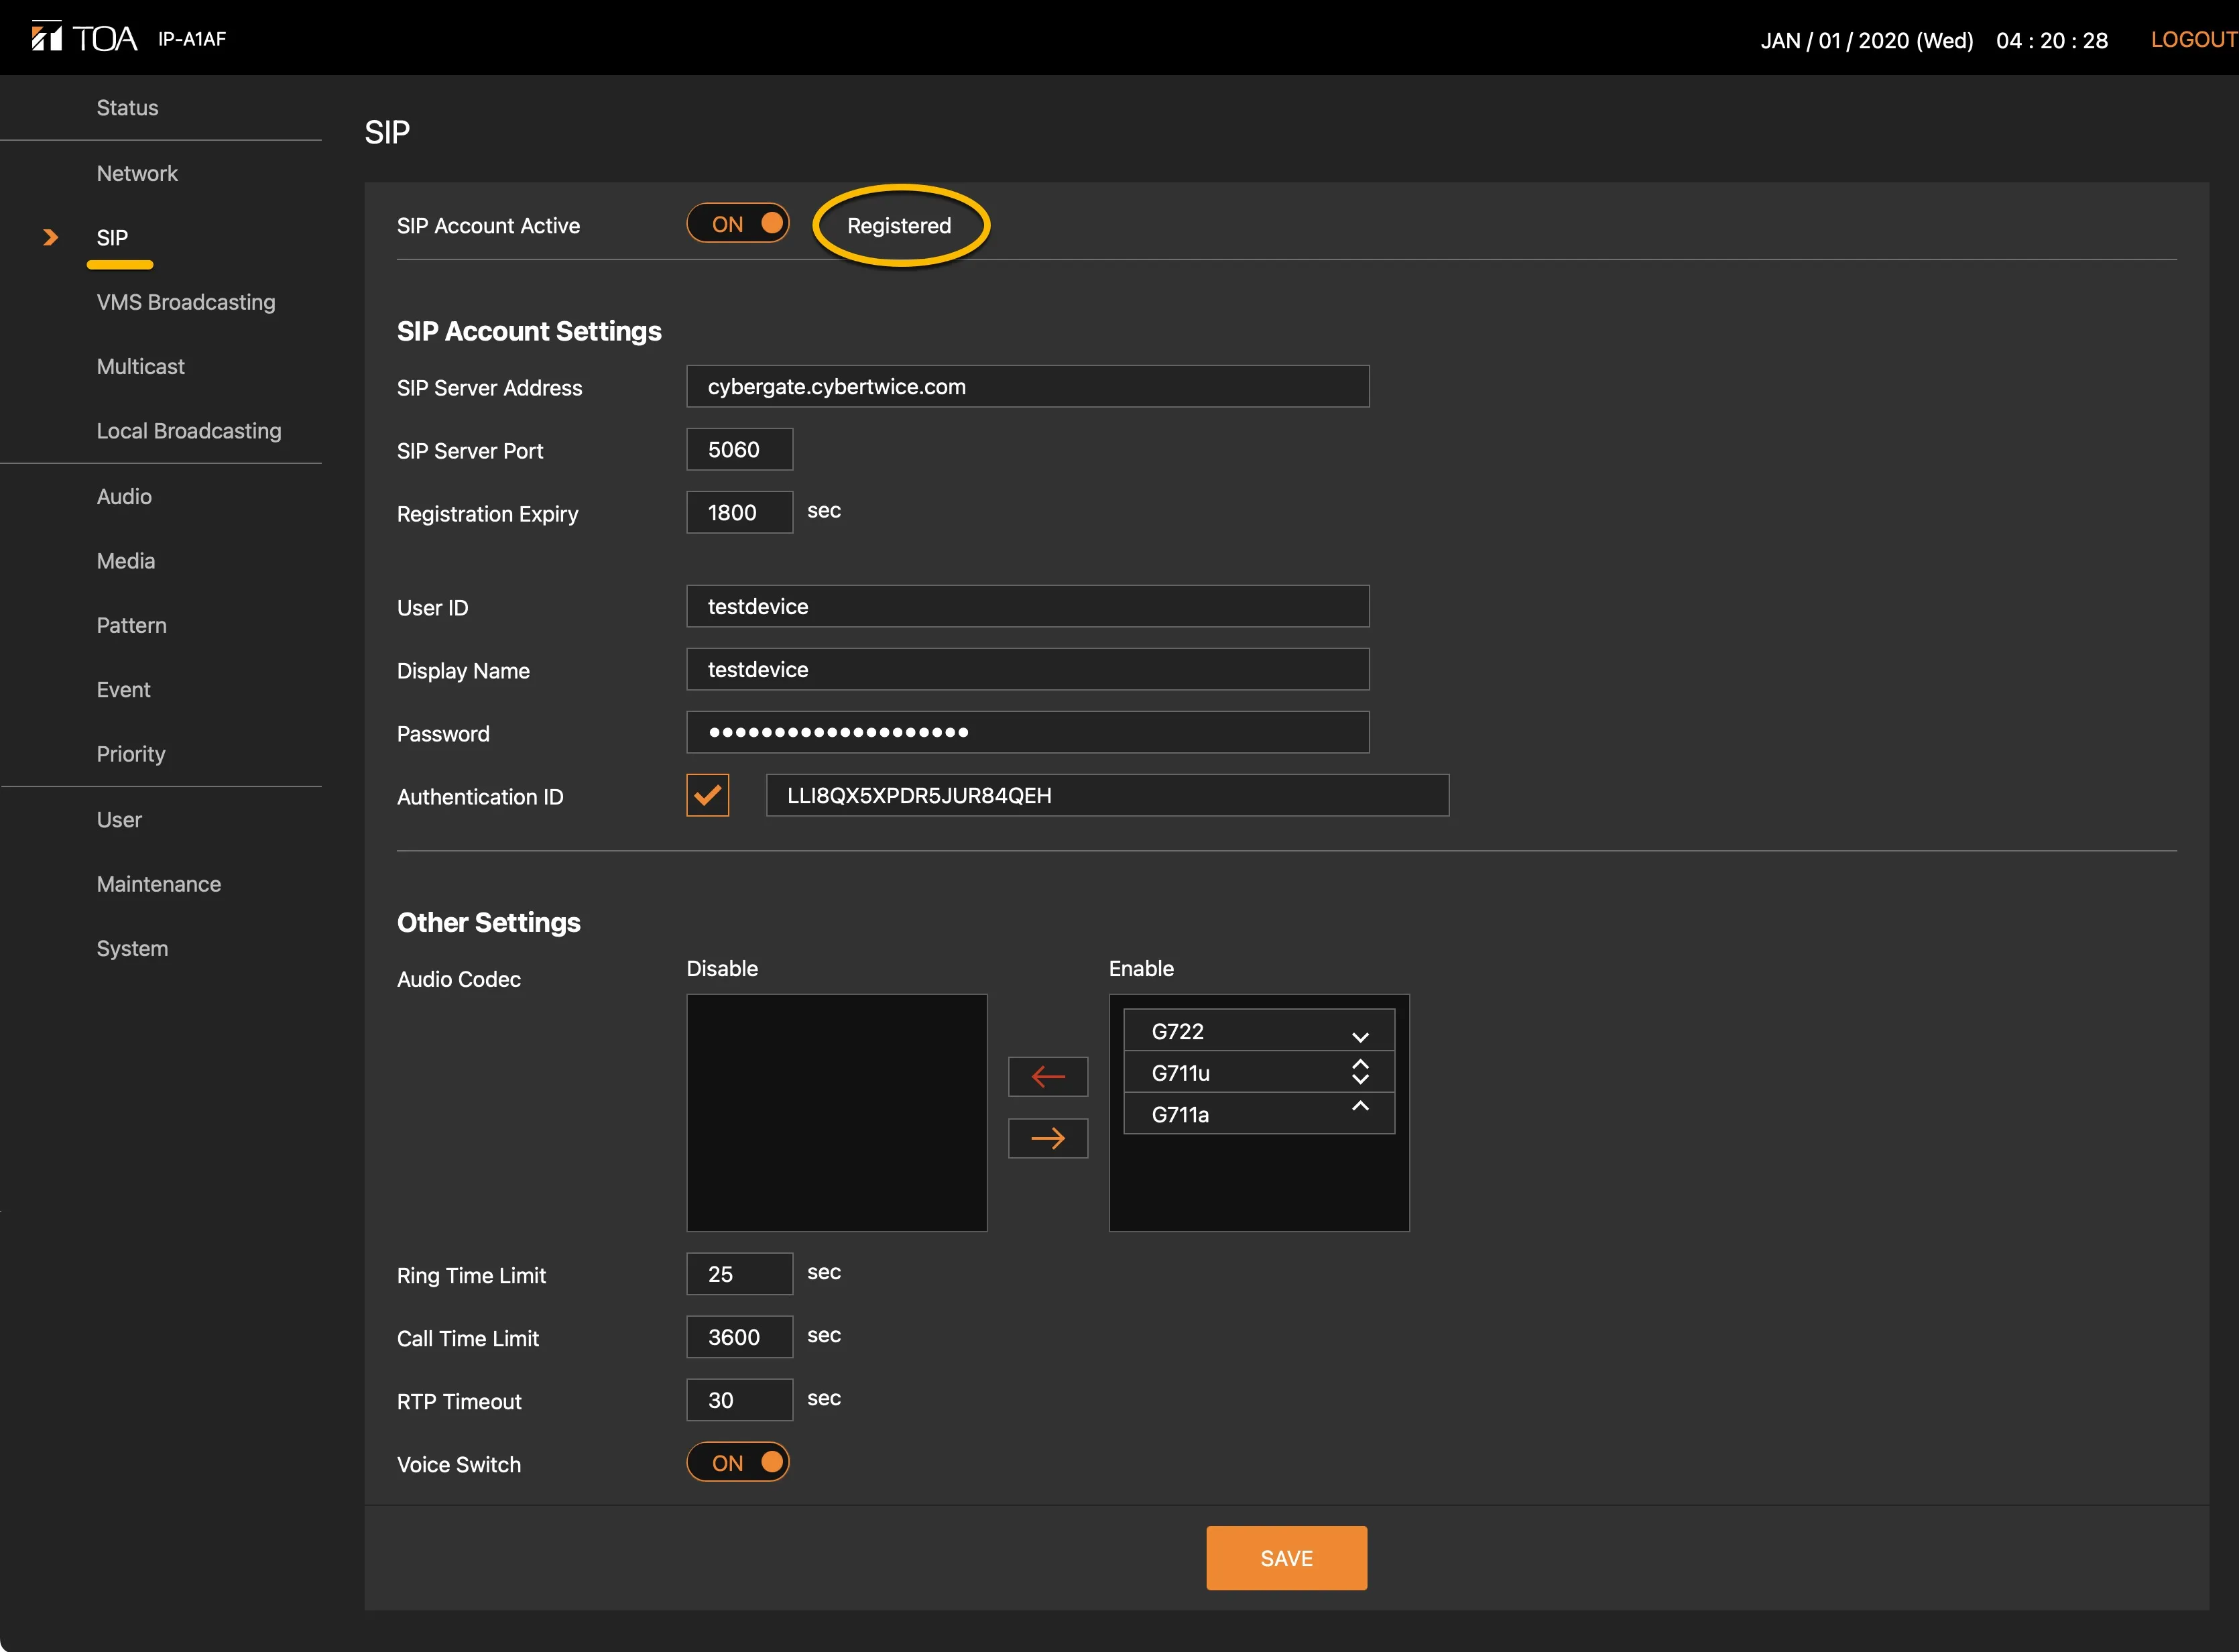Toggle the SIP Account Active switch
2239x1652 pixels.
(x=738, y=224)
